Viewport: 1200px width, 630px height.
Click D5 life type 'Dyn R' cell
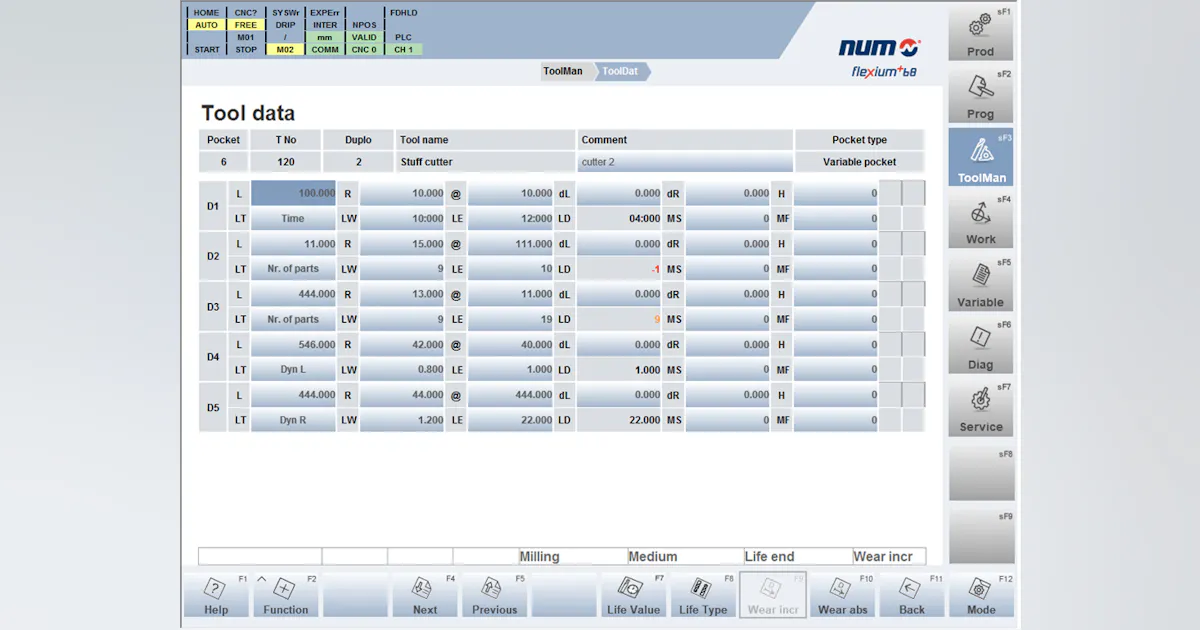(293, 420)
